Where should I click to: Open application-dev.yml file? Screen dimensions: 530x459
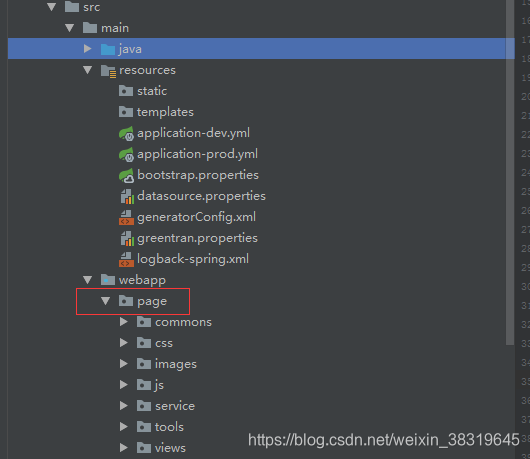[x=193, y=133]
